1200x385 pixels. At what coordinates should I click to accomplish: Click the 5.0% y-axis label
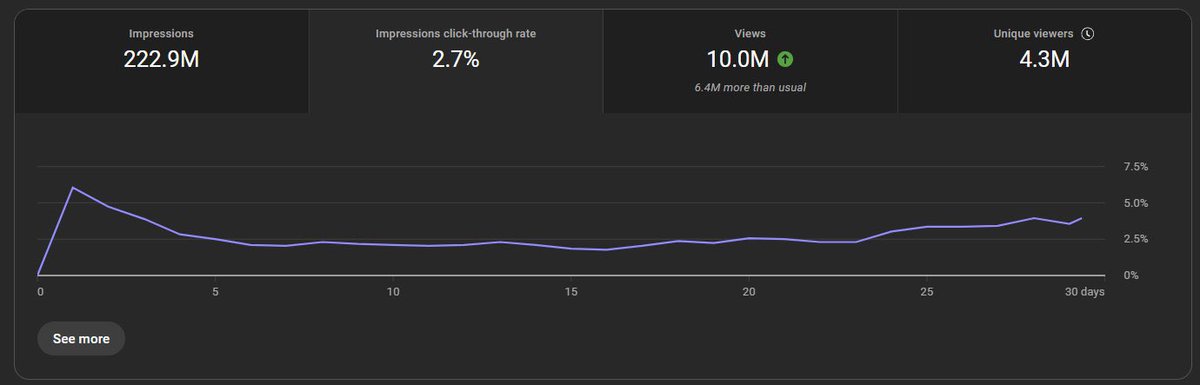[1136, 203]
